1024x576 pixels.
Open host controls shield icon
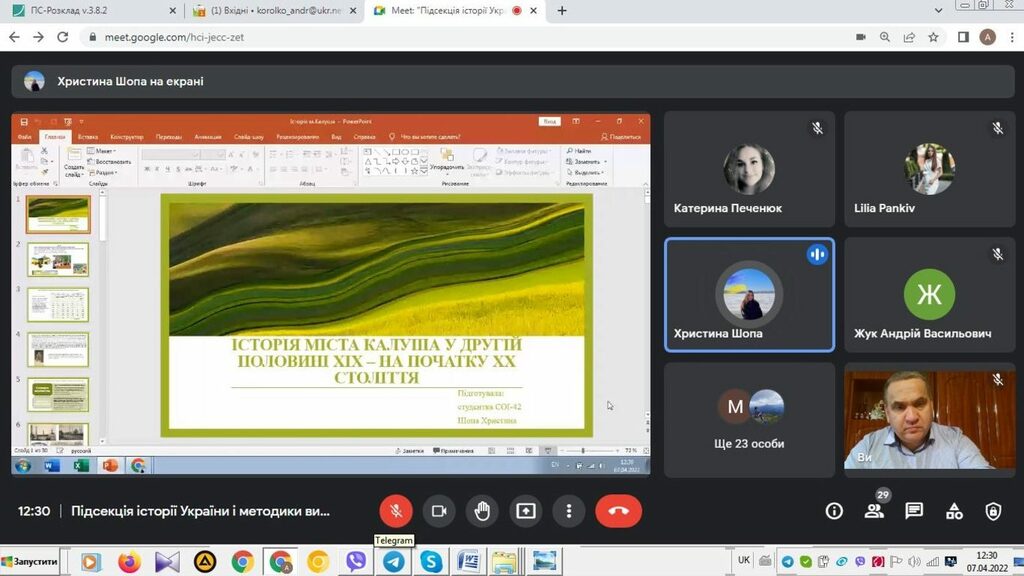pos(993,511)
